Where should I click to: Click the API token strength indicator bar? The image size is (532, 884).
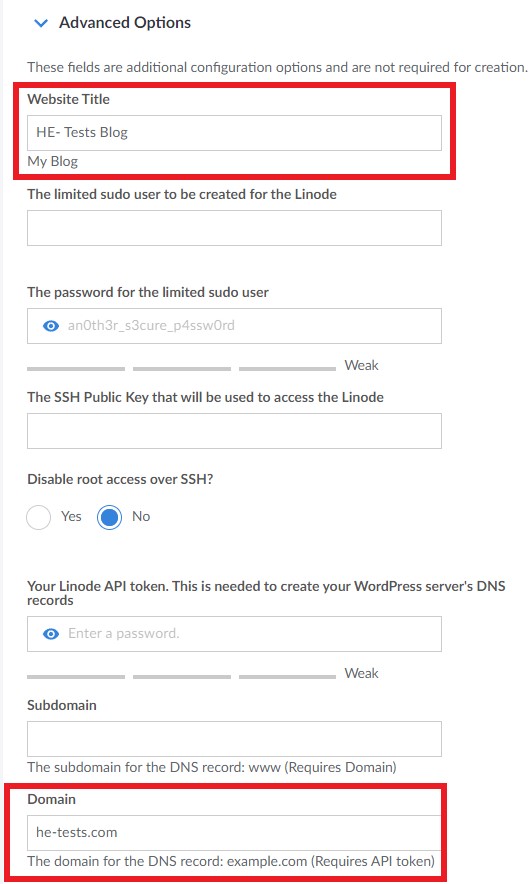tap(181, 677)
